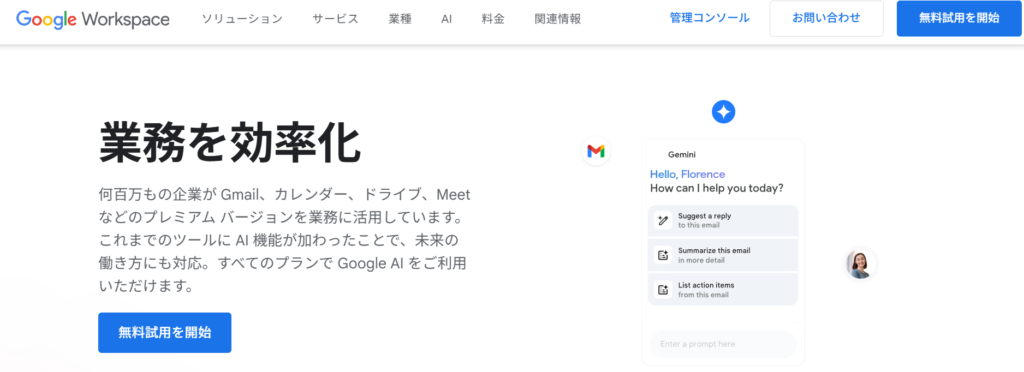Open the 関連情報 menu
Screen dimensions: 1024x372
(557, 19)
